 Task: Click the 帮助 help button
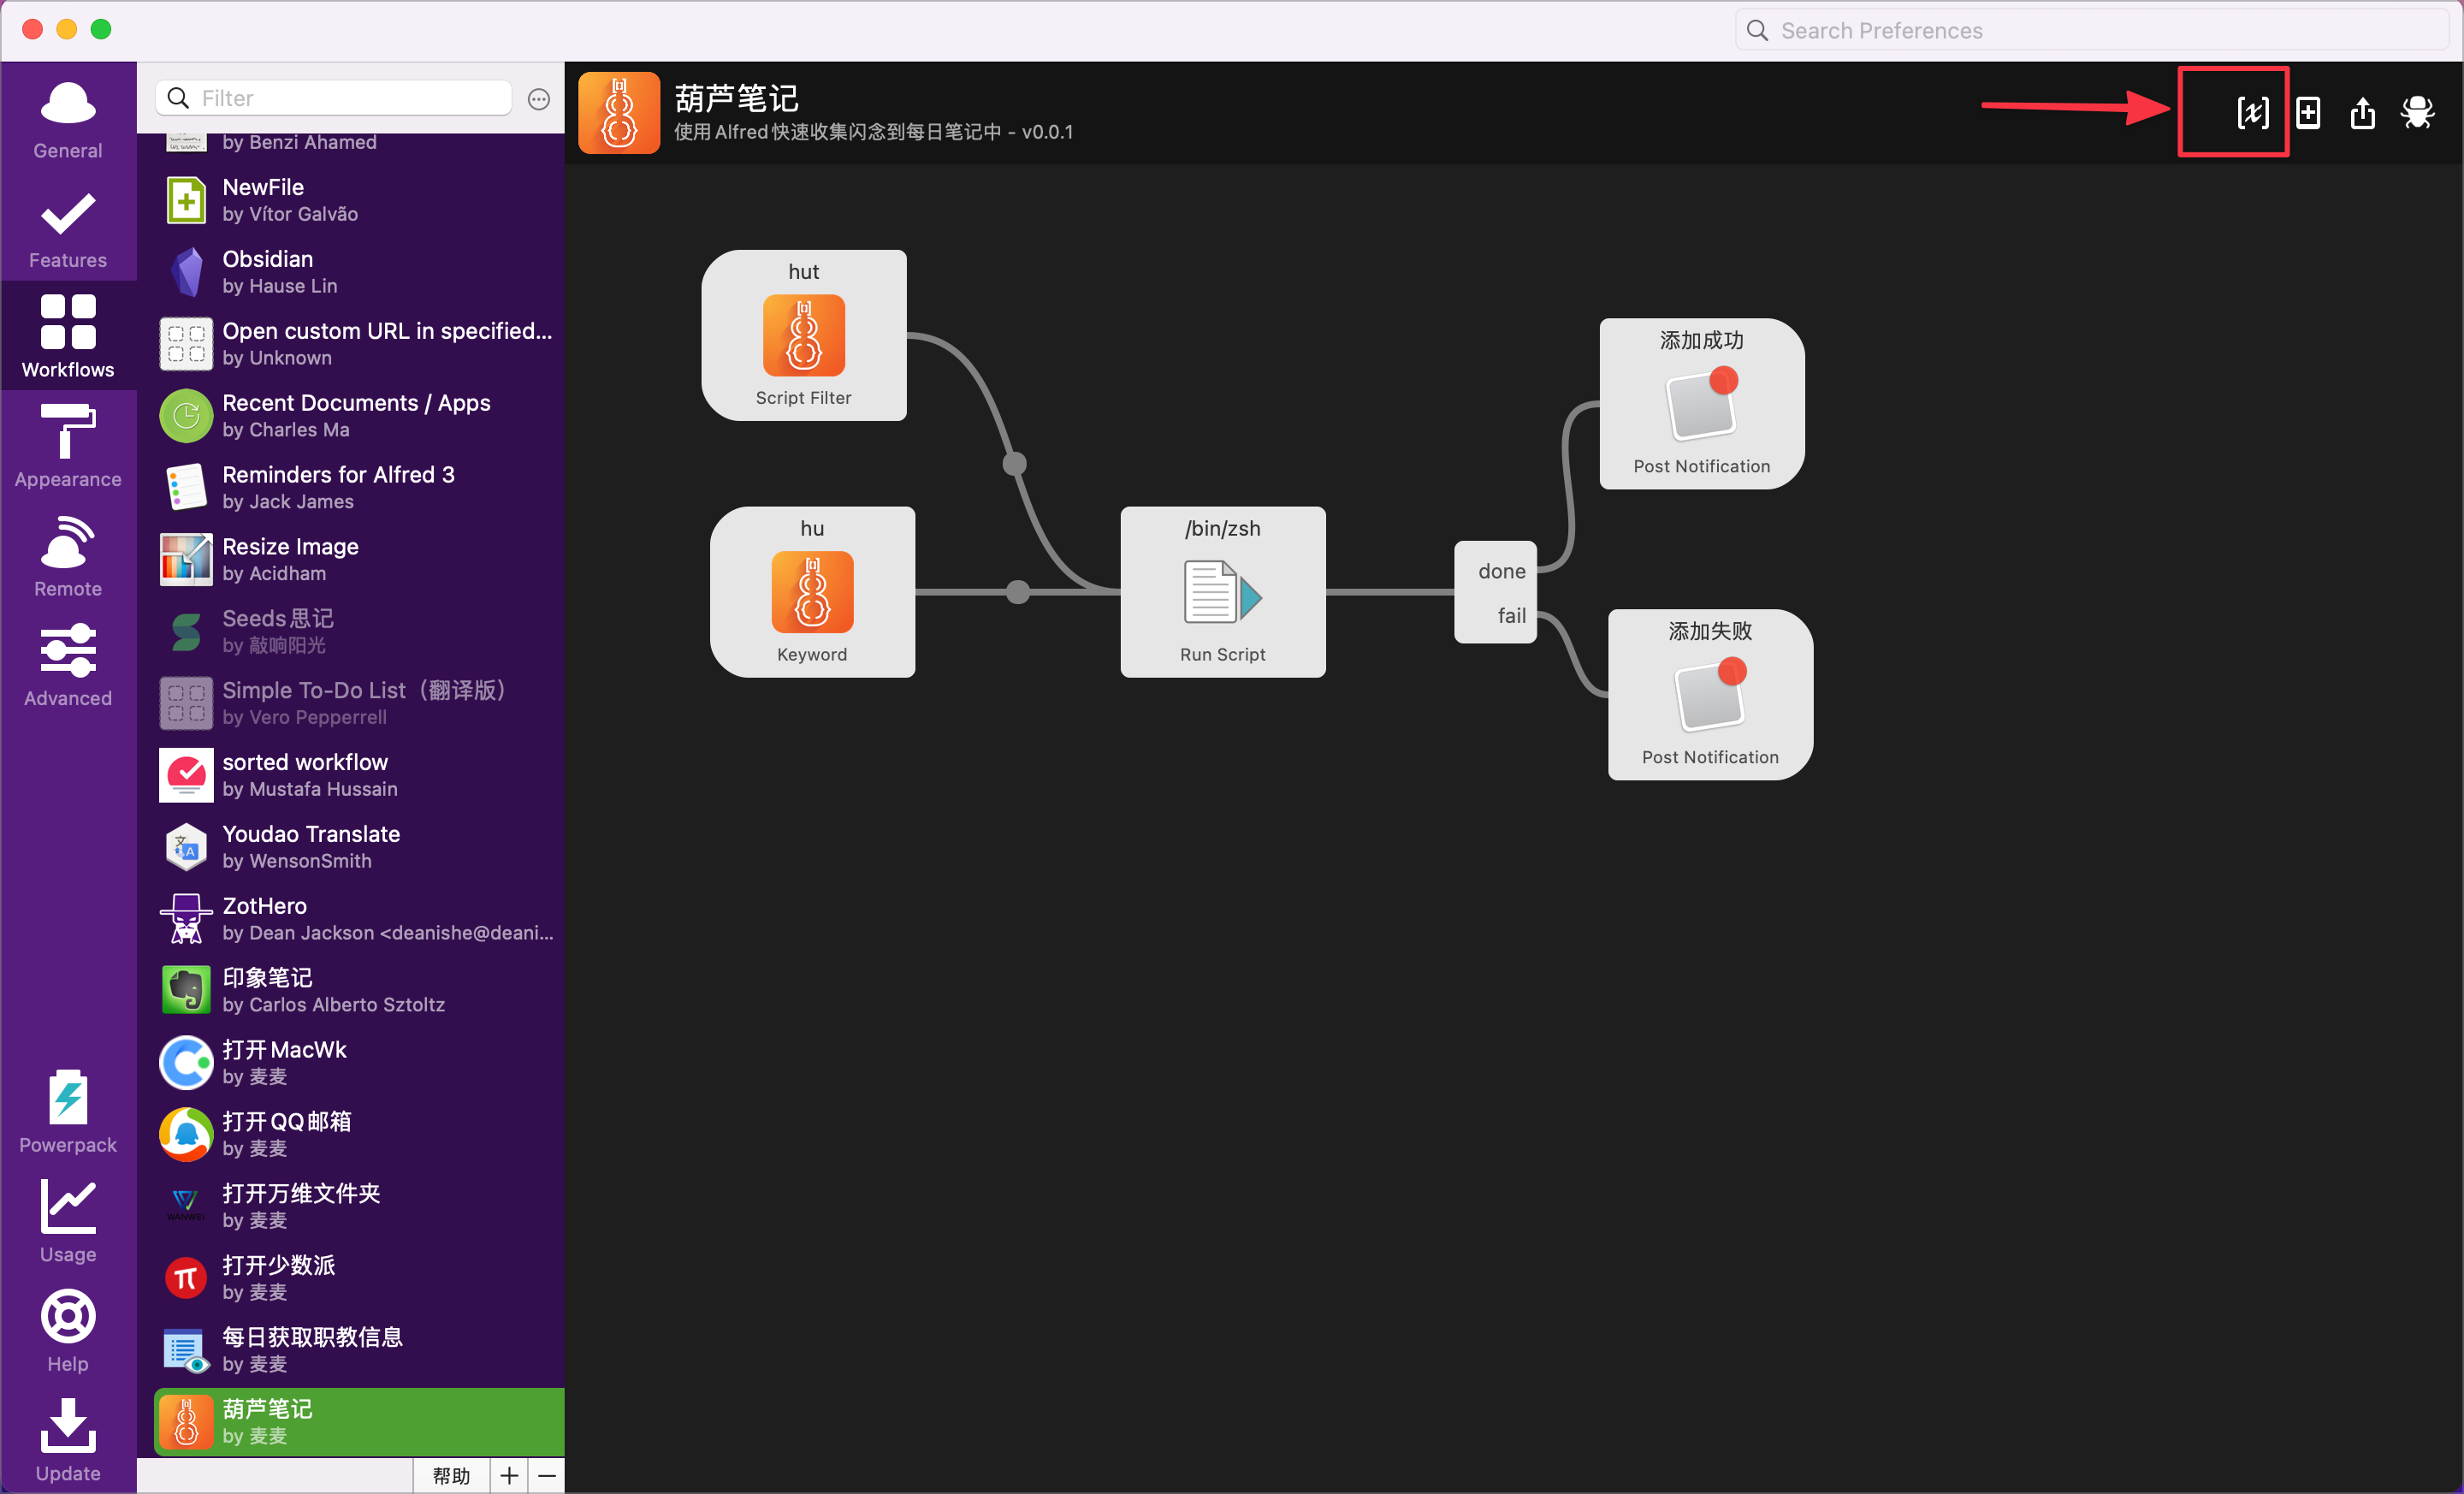(451, 1475)
